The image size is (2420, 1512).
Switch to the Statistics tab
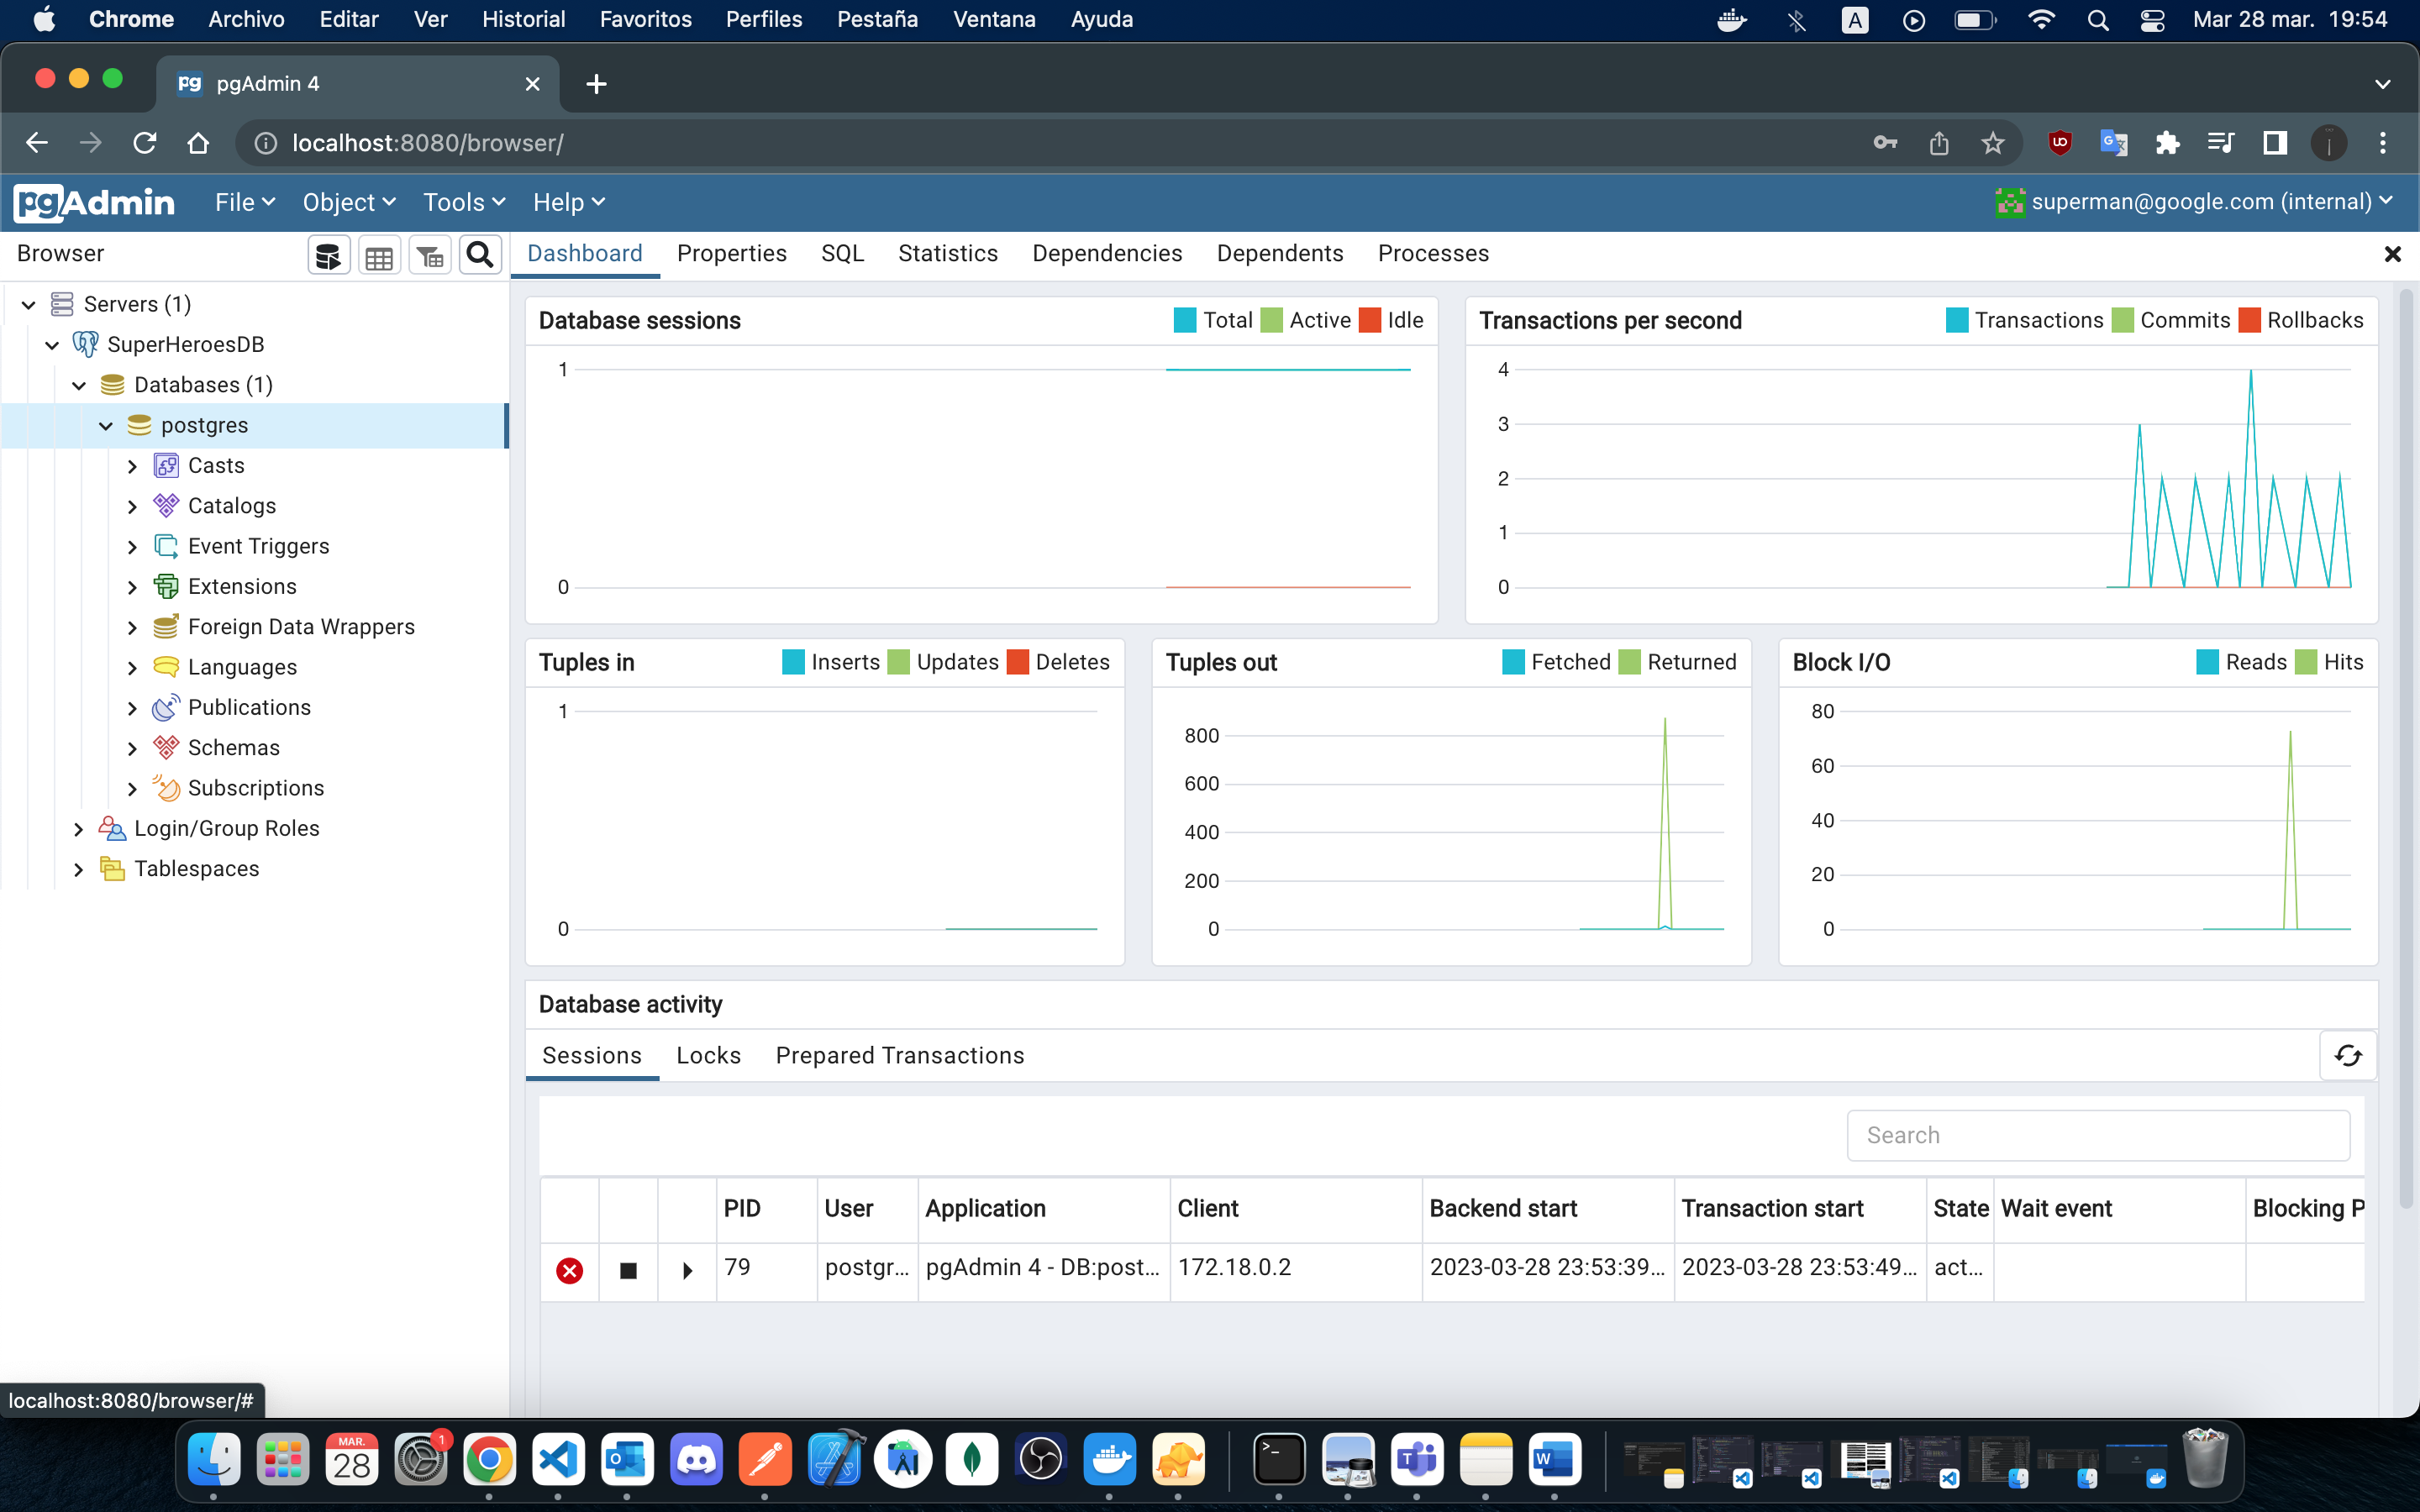948,253
